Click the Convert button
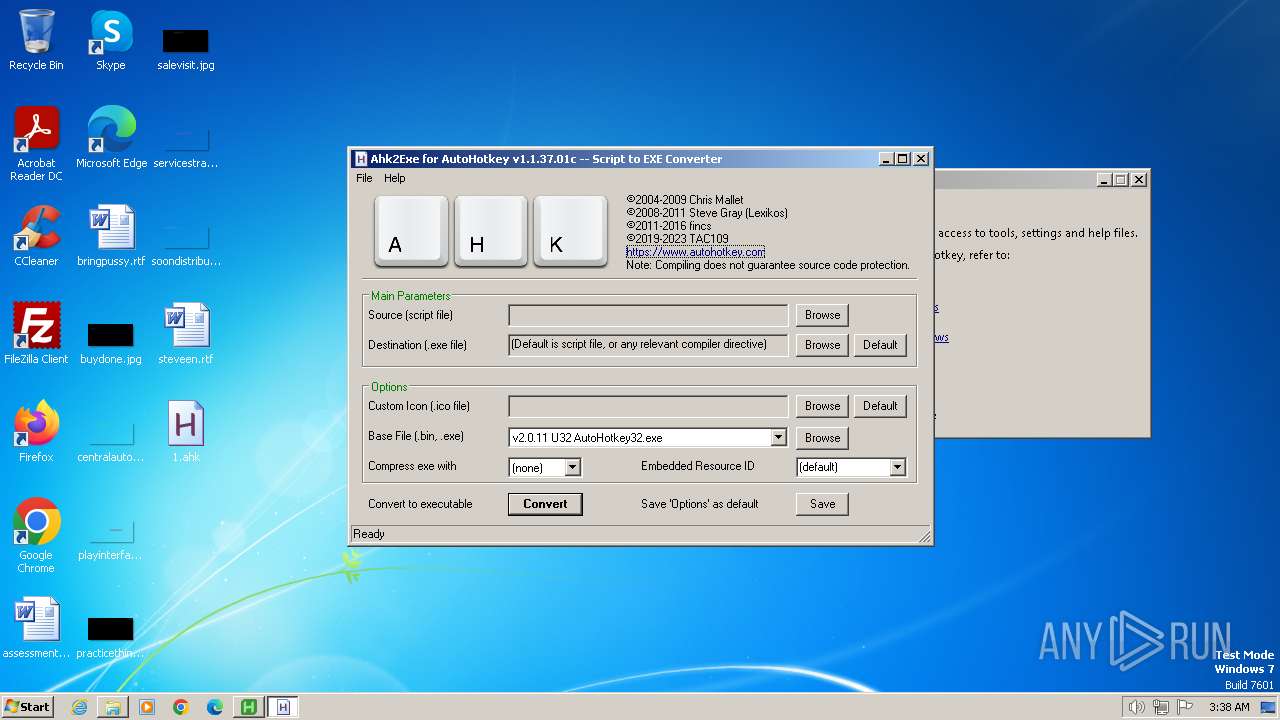Screen dimensions: 1280x720 [x=545, y=504]
